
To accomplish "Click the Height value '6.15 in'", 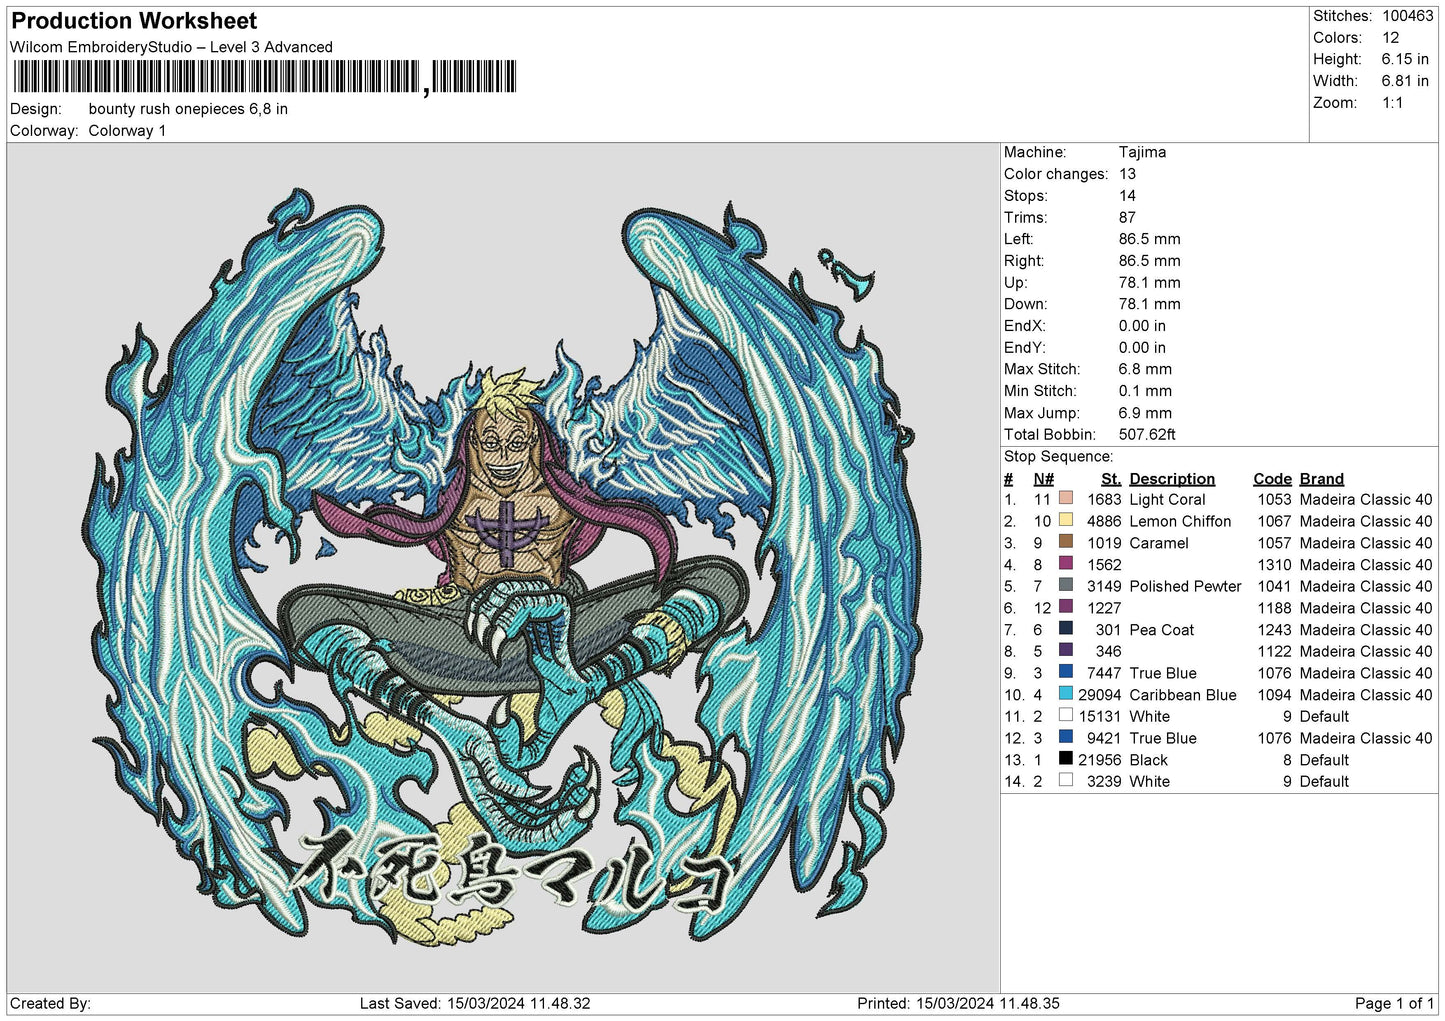I will tap(1405, 60).
